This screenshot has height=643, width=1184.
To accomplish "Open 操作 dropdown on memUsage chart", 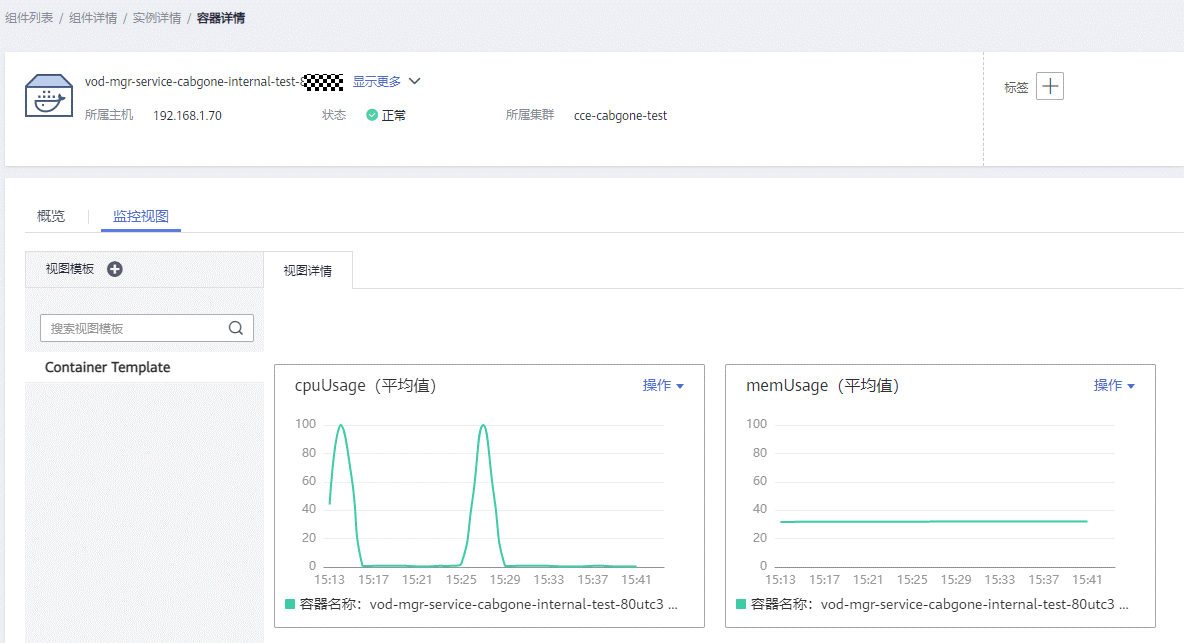I will [1114, 386].
